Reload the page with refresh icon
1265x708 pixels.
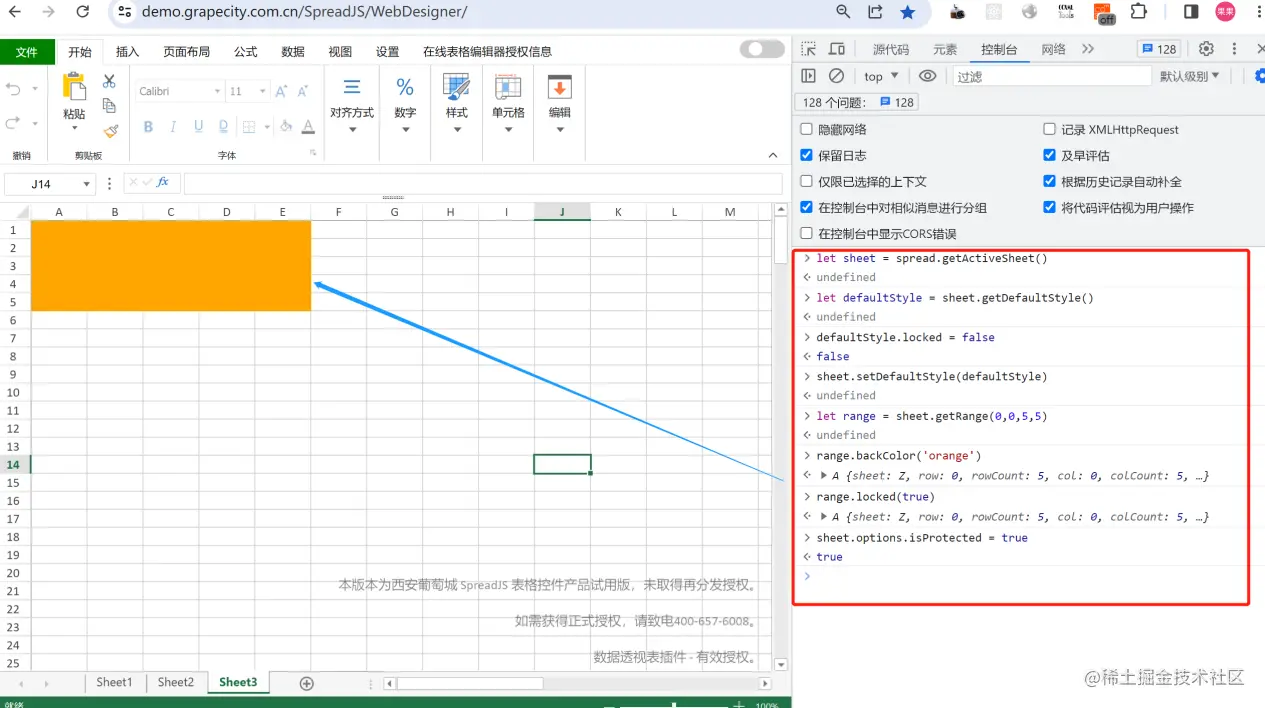pyautogui.click(x=83, y=12)
